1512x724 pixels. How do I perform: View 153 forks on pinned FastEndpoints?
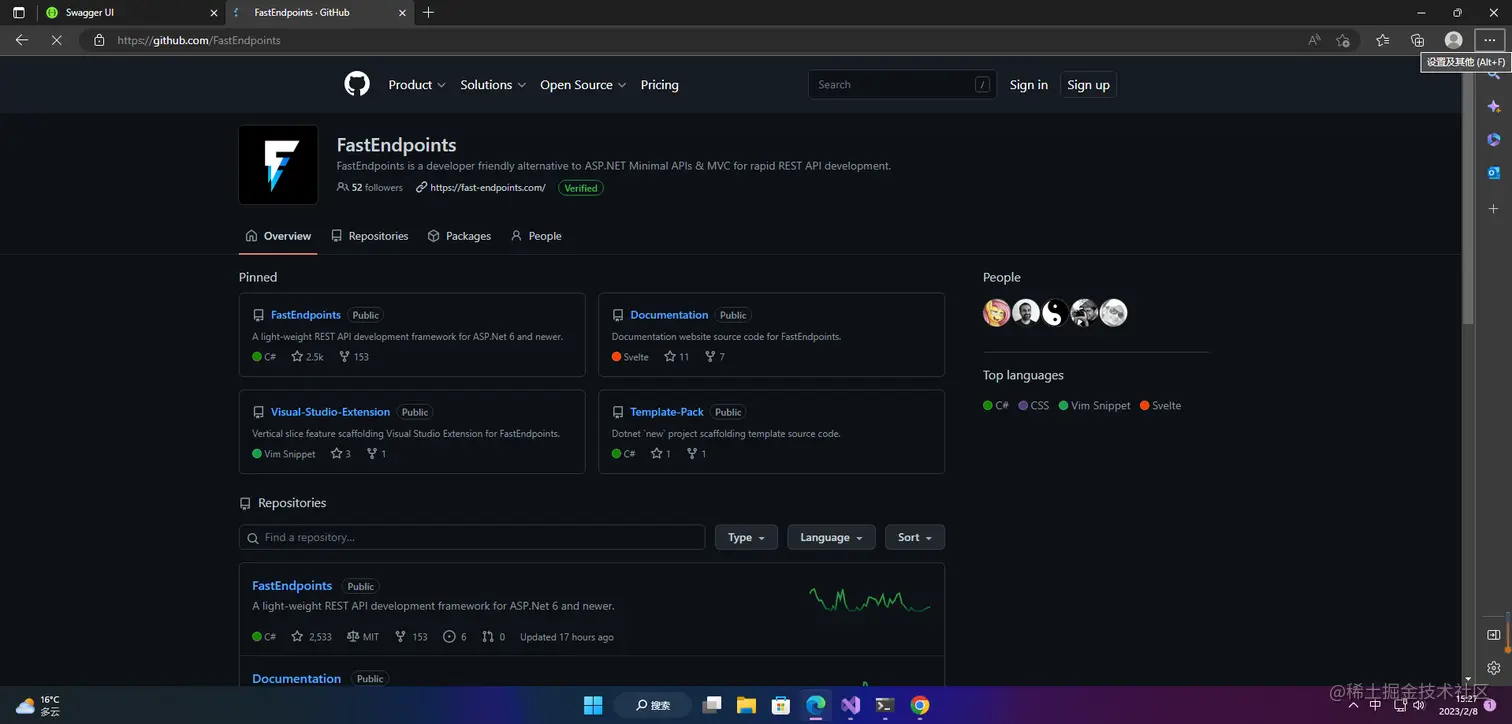pyautogui.click(x=354, y=356)
